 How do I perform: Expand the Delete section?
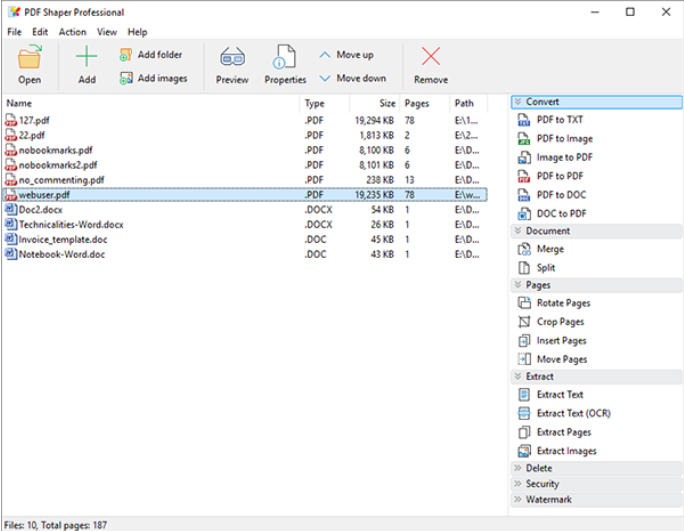(538, 468)
